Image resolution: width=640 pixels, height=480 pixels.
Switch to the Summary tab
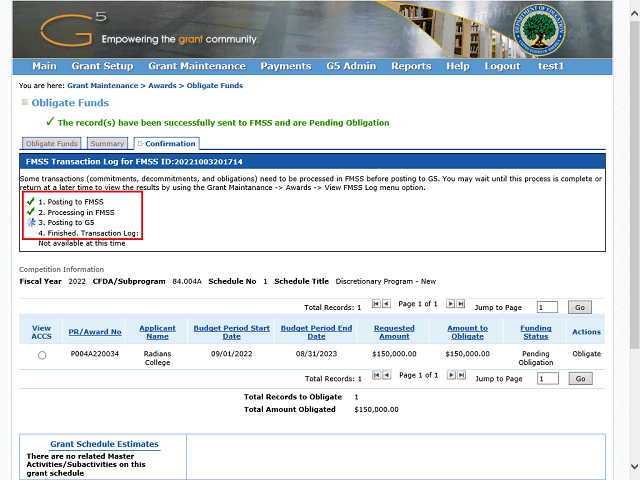tap(107, 144)
